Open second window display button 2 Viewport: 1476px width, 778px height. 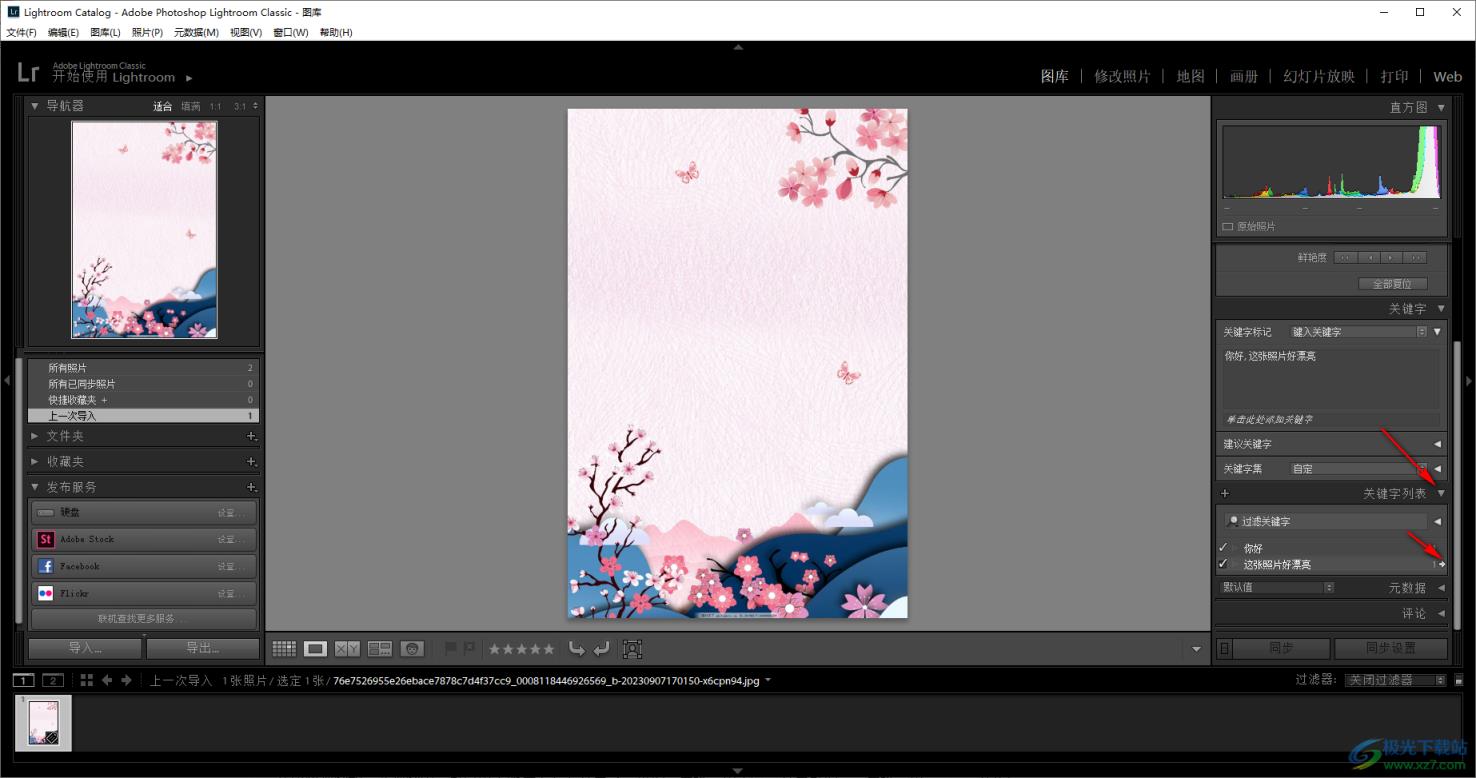pos(53,681)
